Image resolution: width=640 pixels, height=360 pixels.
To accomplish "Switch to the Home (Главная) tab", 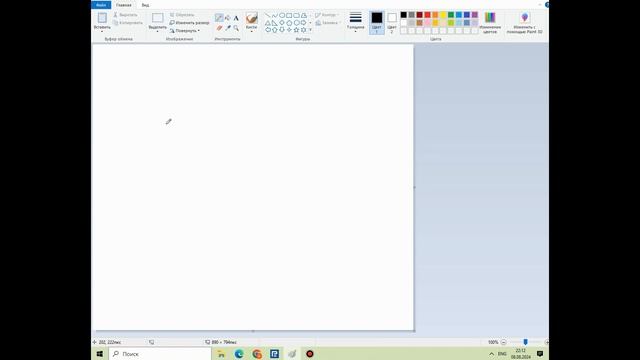I will pos(124,5).
